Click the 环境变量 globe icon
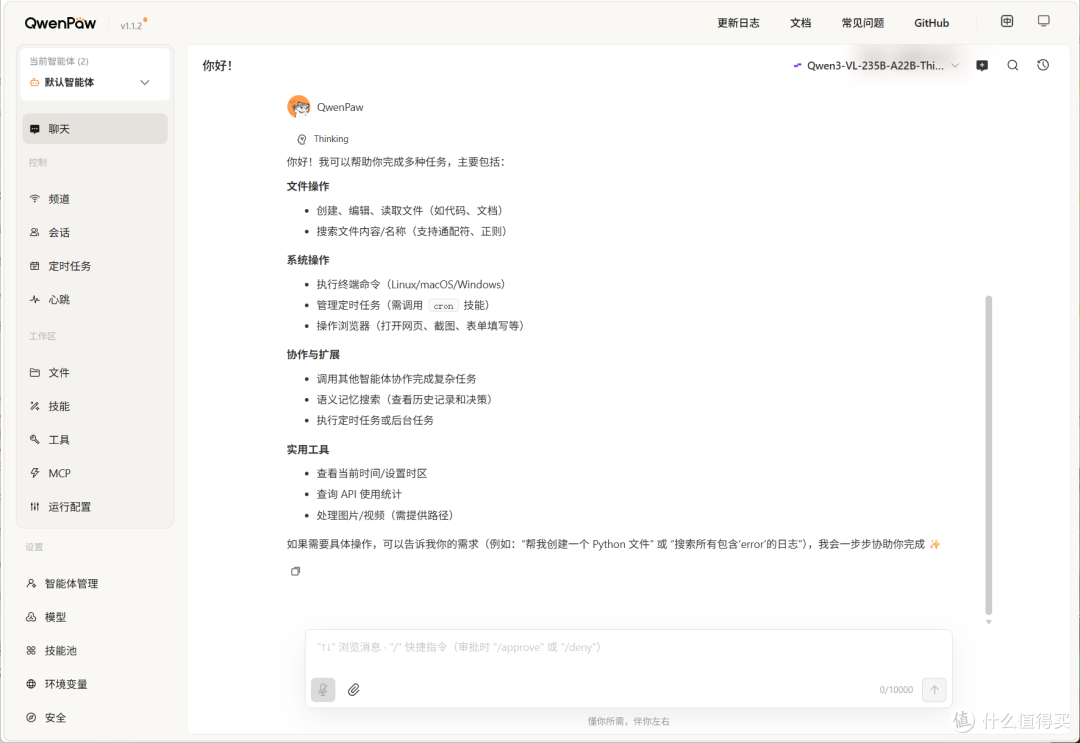Viewport: 1080px width, 743px height. tap(31, 684)
